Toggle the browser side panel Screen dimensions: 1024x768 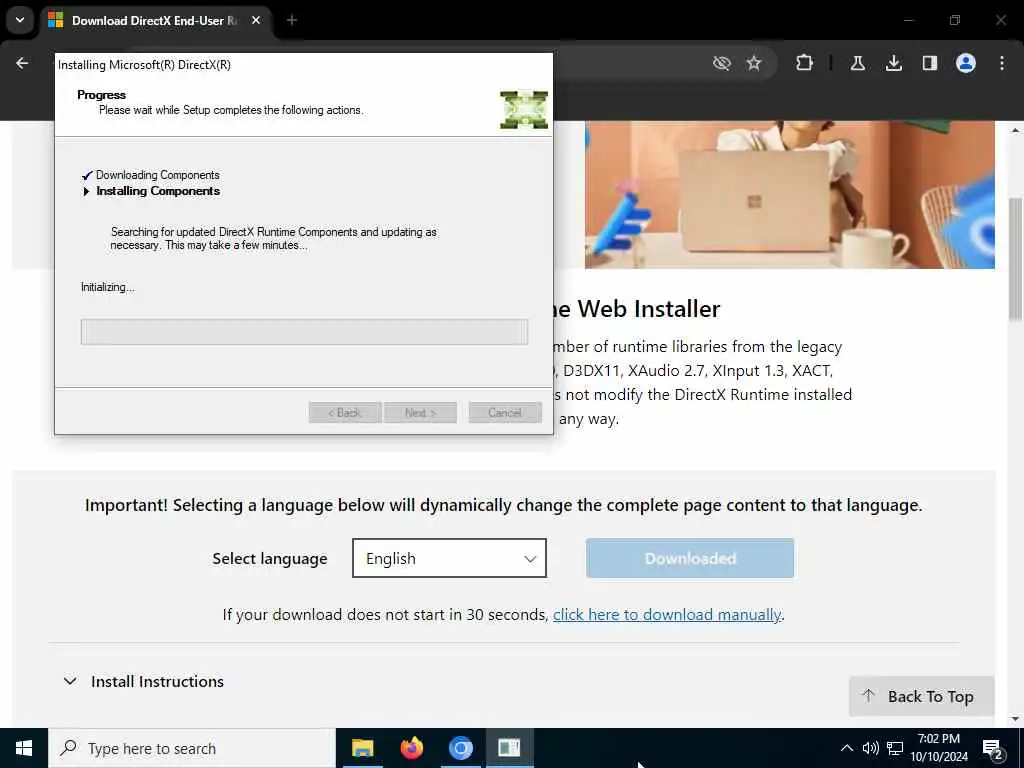pyautogui.click(x=929, y=63)
